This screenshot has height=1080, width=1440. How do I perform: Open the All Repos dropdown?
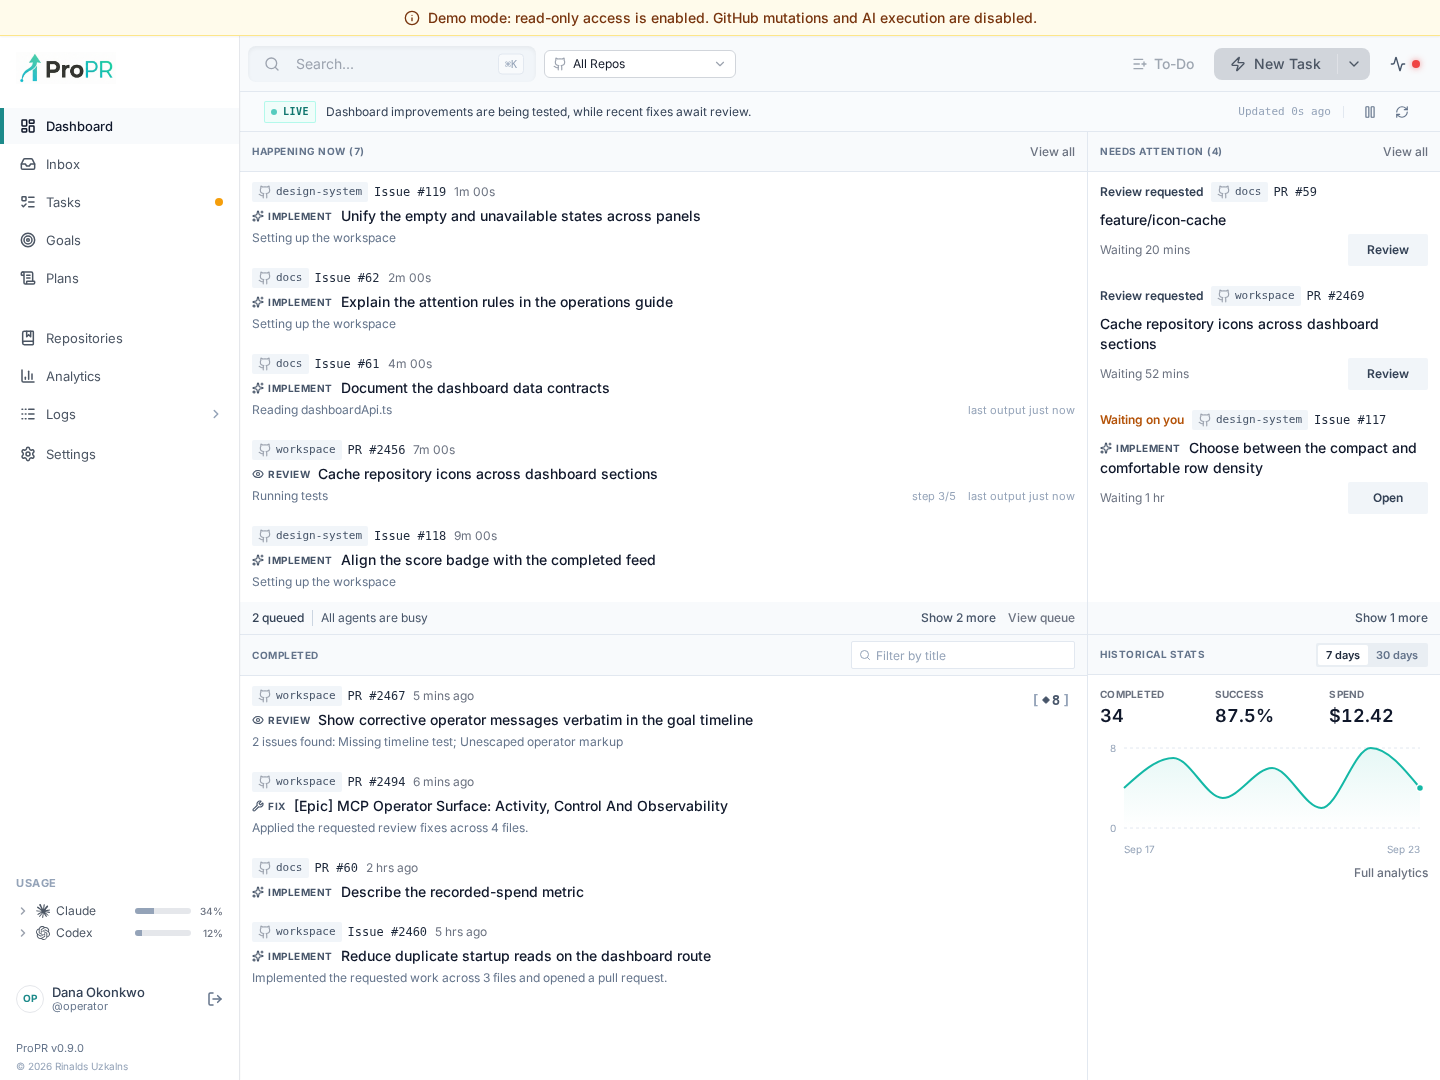(x=640, y=64)
